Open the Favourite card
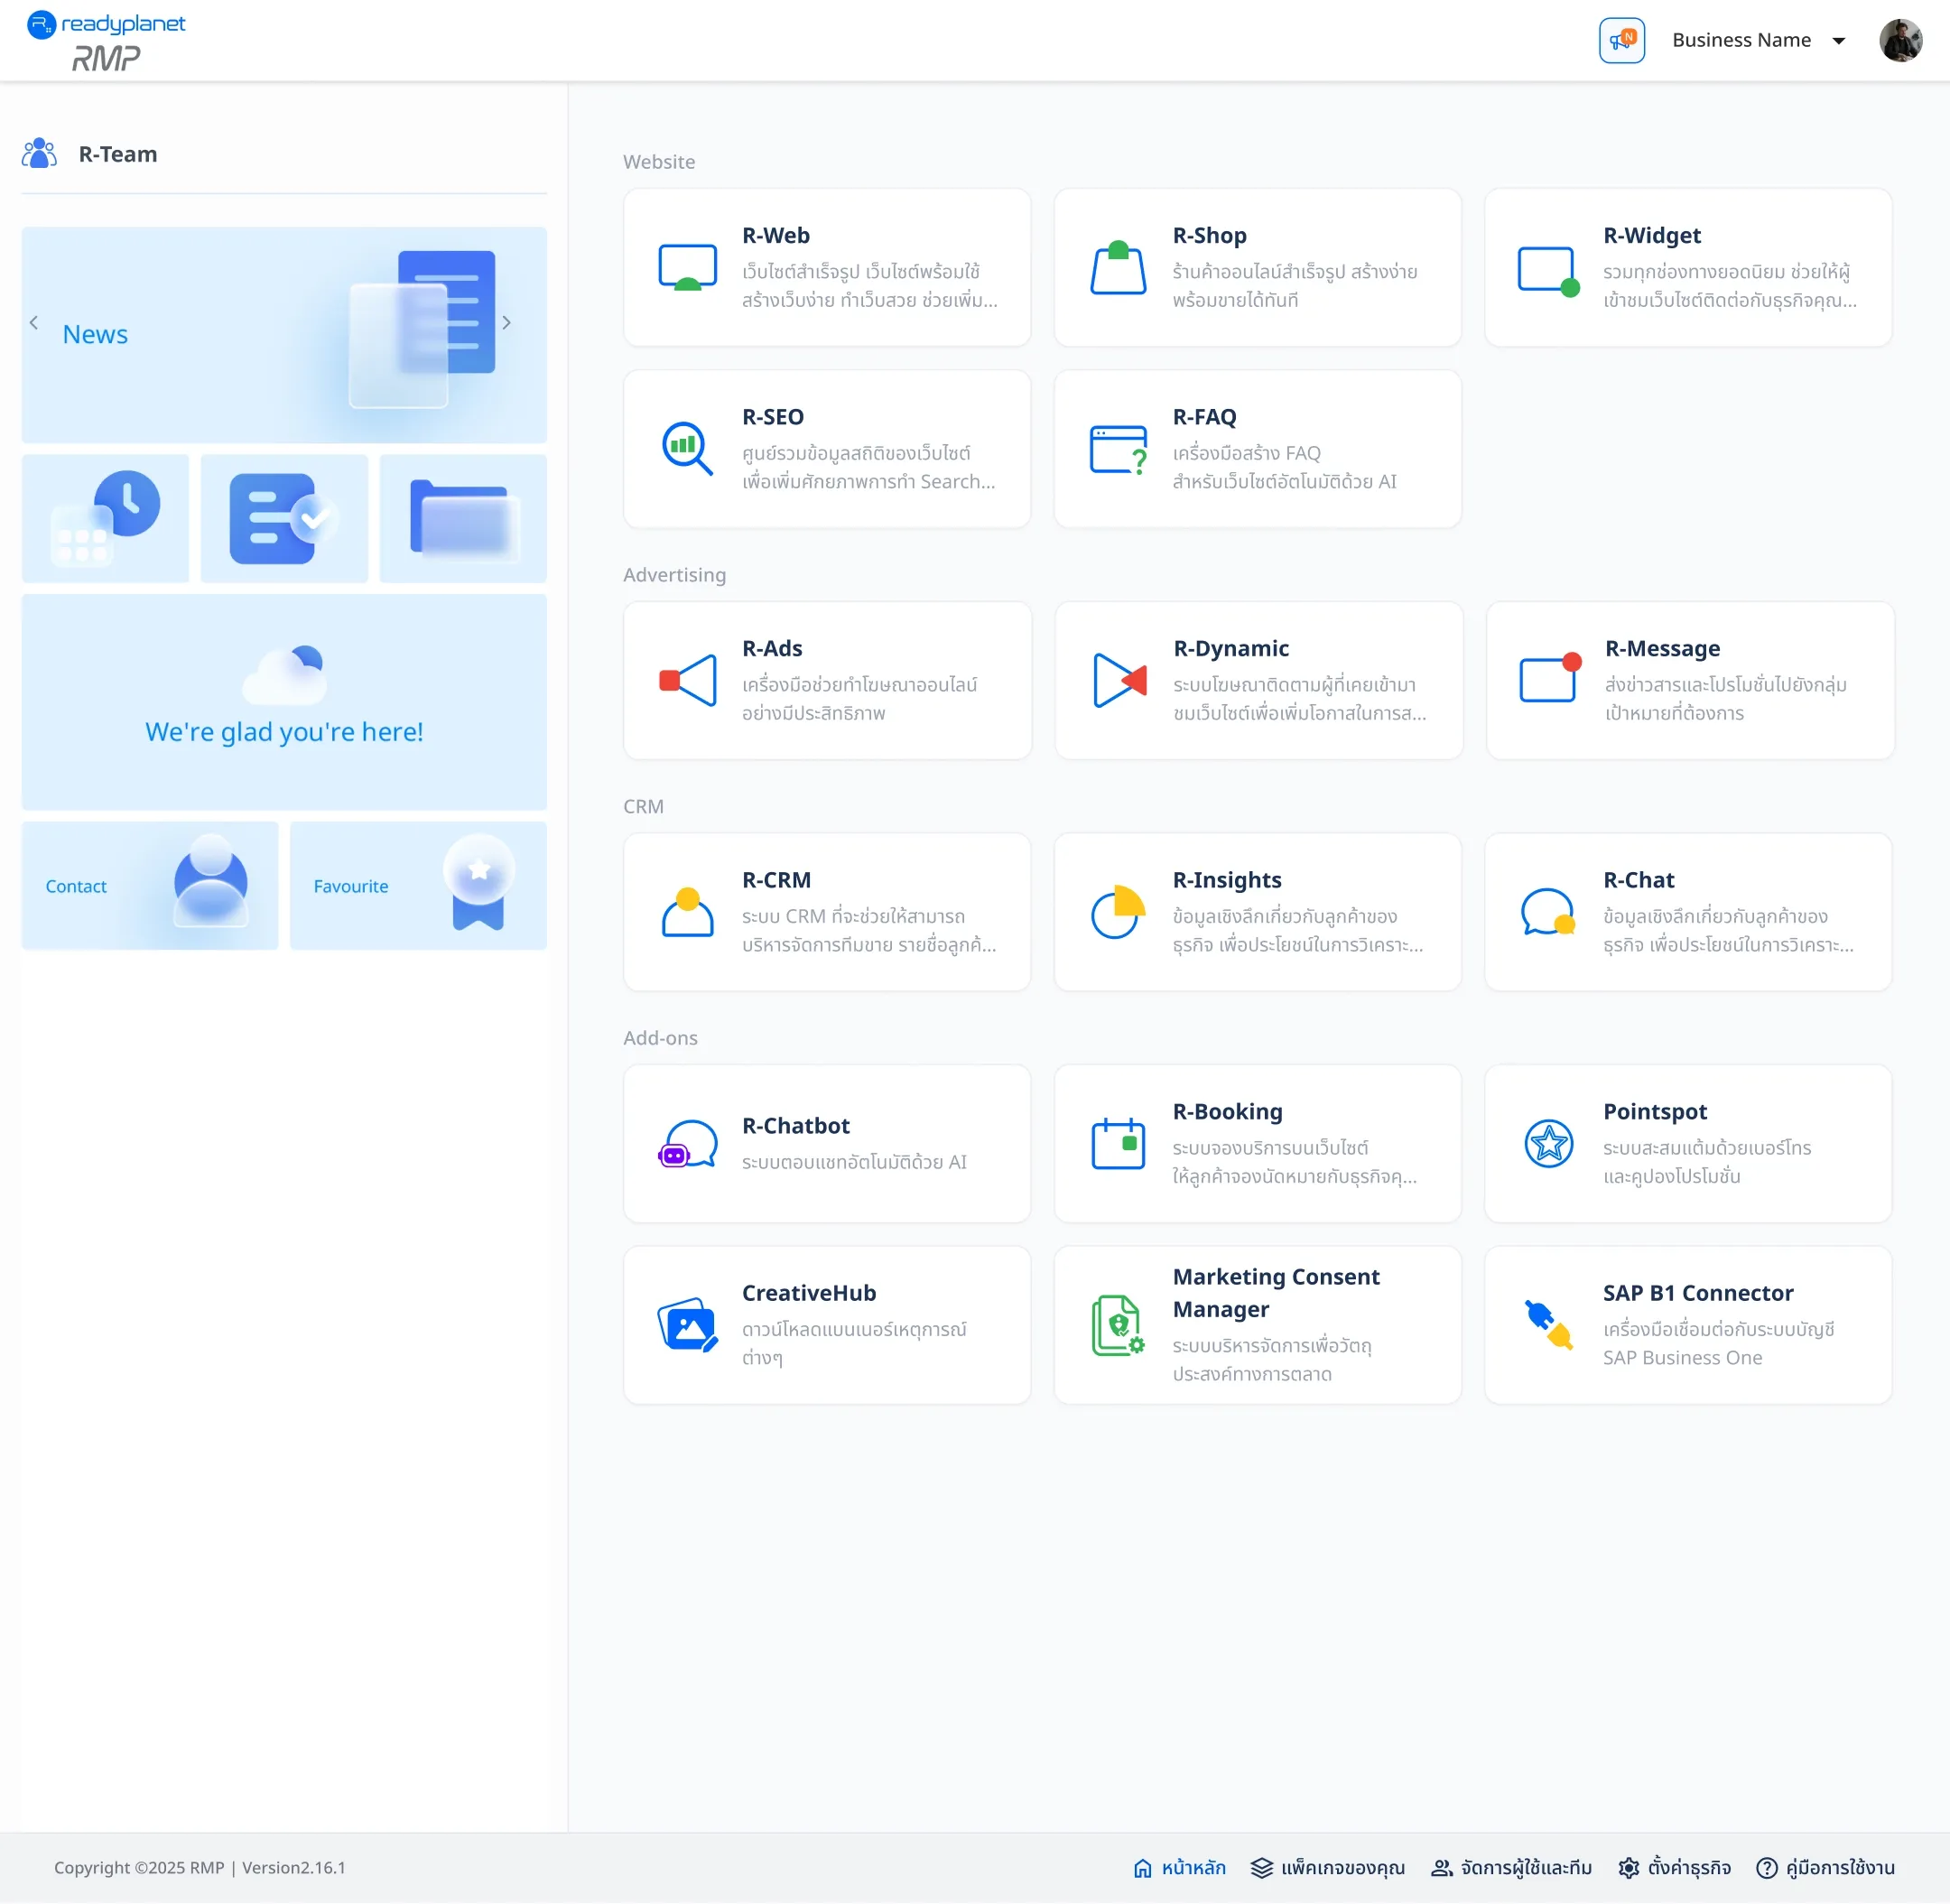The width and height of the screenshot is (1950, 1904). coord(418,885)
